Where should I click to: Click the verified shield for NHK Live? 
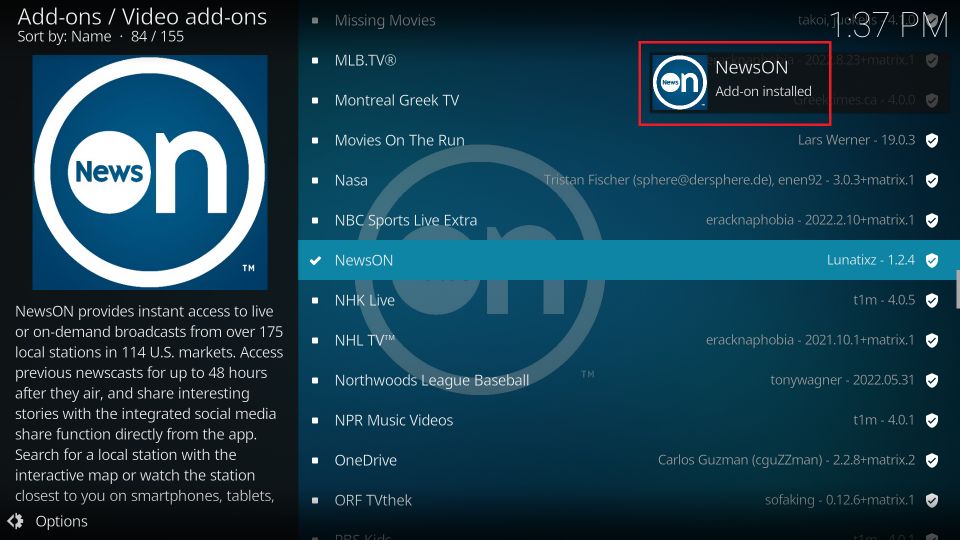pyautogui.click(x=931, y=300)
